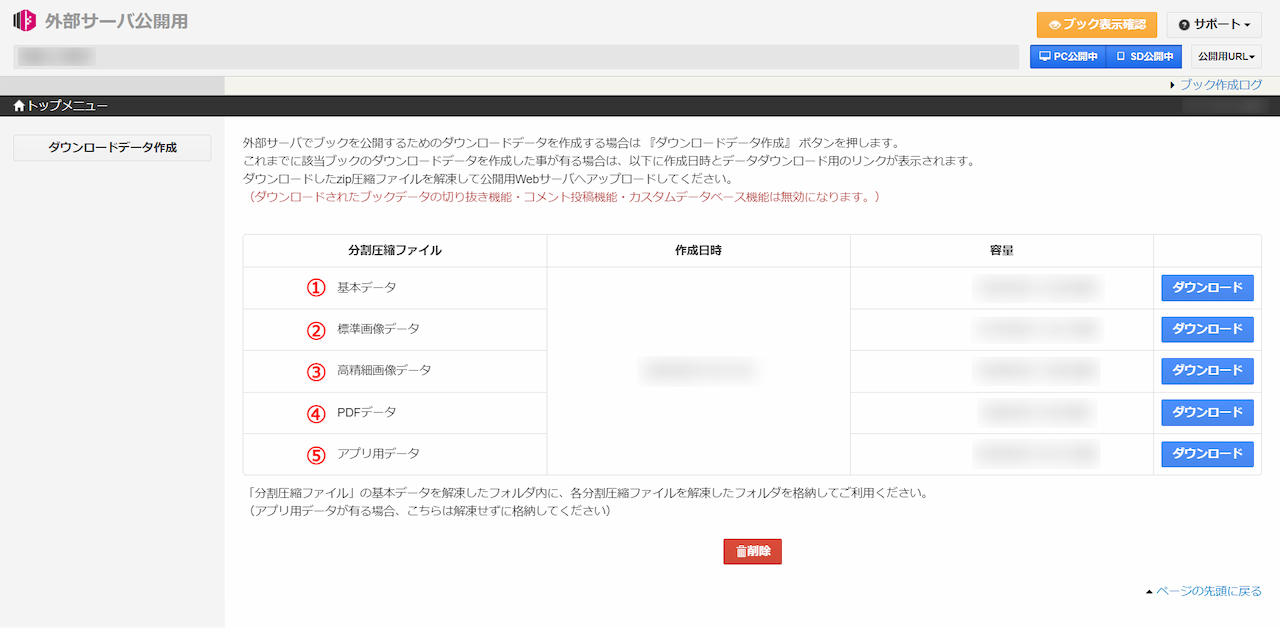Screen dimensions: 1280x628
Task: Open the ブック作成ログ link
Action: point(1220,85)
